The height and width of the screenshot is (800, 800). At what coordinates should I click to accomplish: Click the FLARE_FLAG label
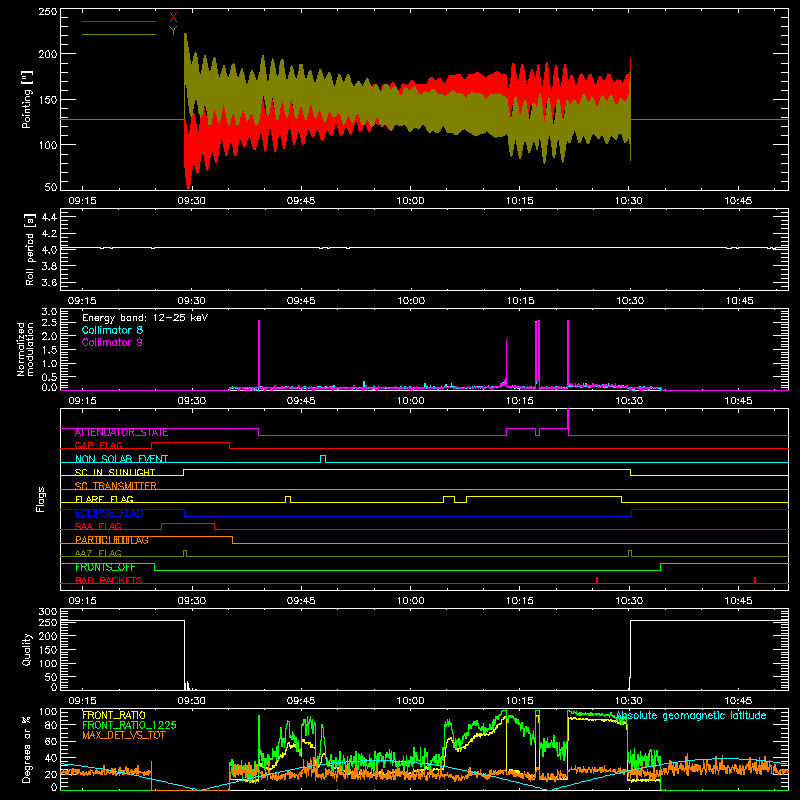coord(104,499)
